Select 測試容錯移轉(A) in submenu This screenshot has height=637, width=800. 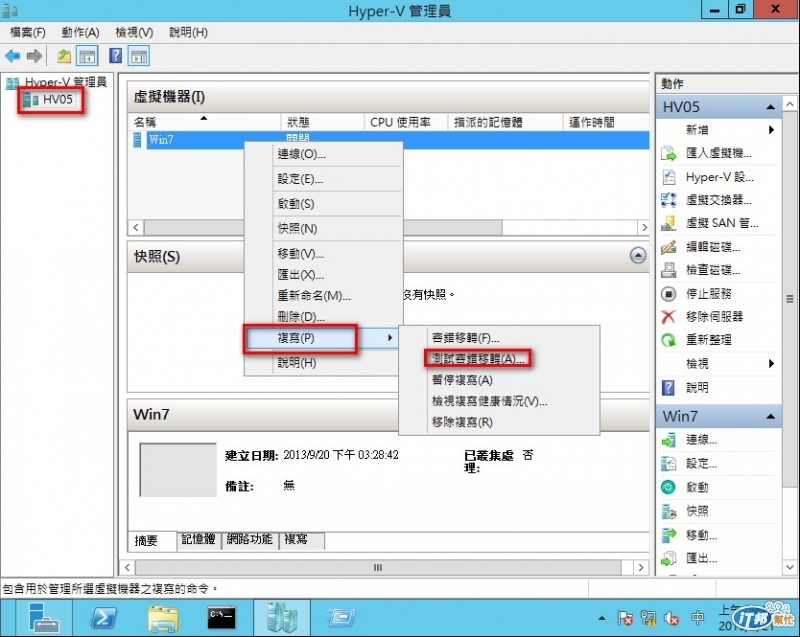coord(499,359)
